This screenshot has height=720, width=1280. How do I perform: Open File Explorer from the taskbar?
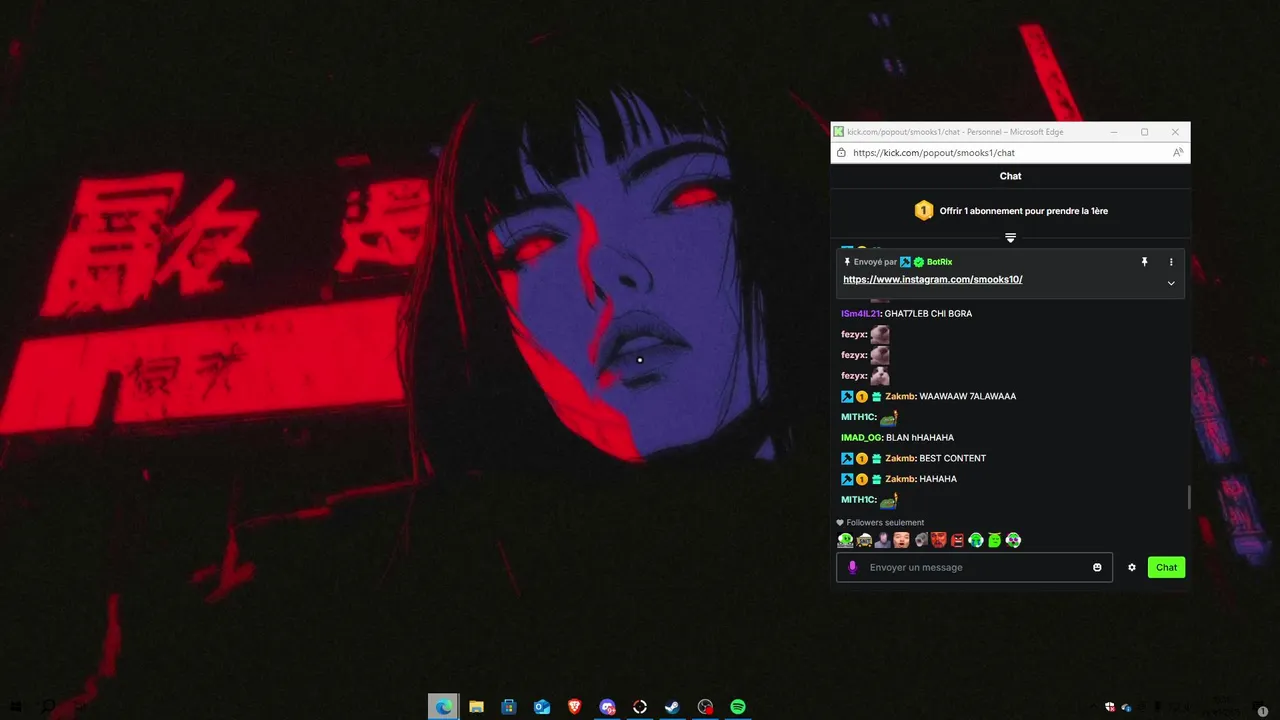(476, 707)
